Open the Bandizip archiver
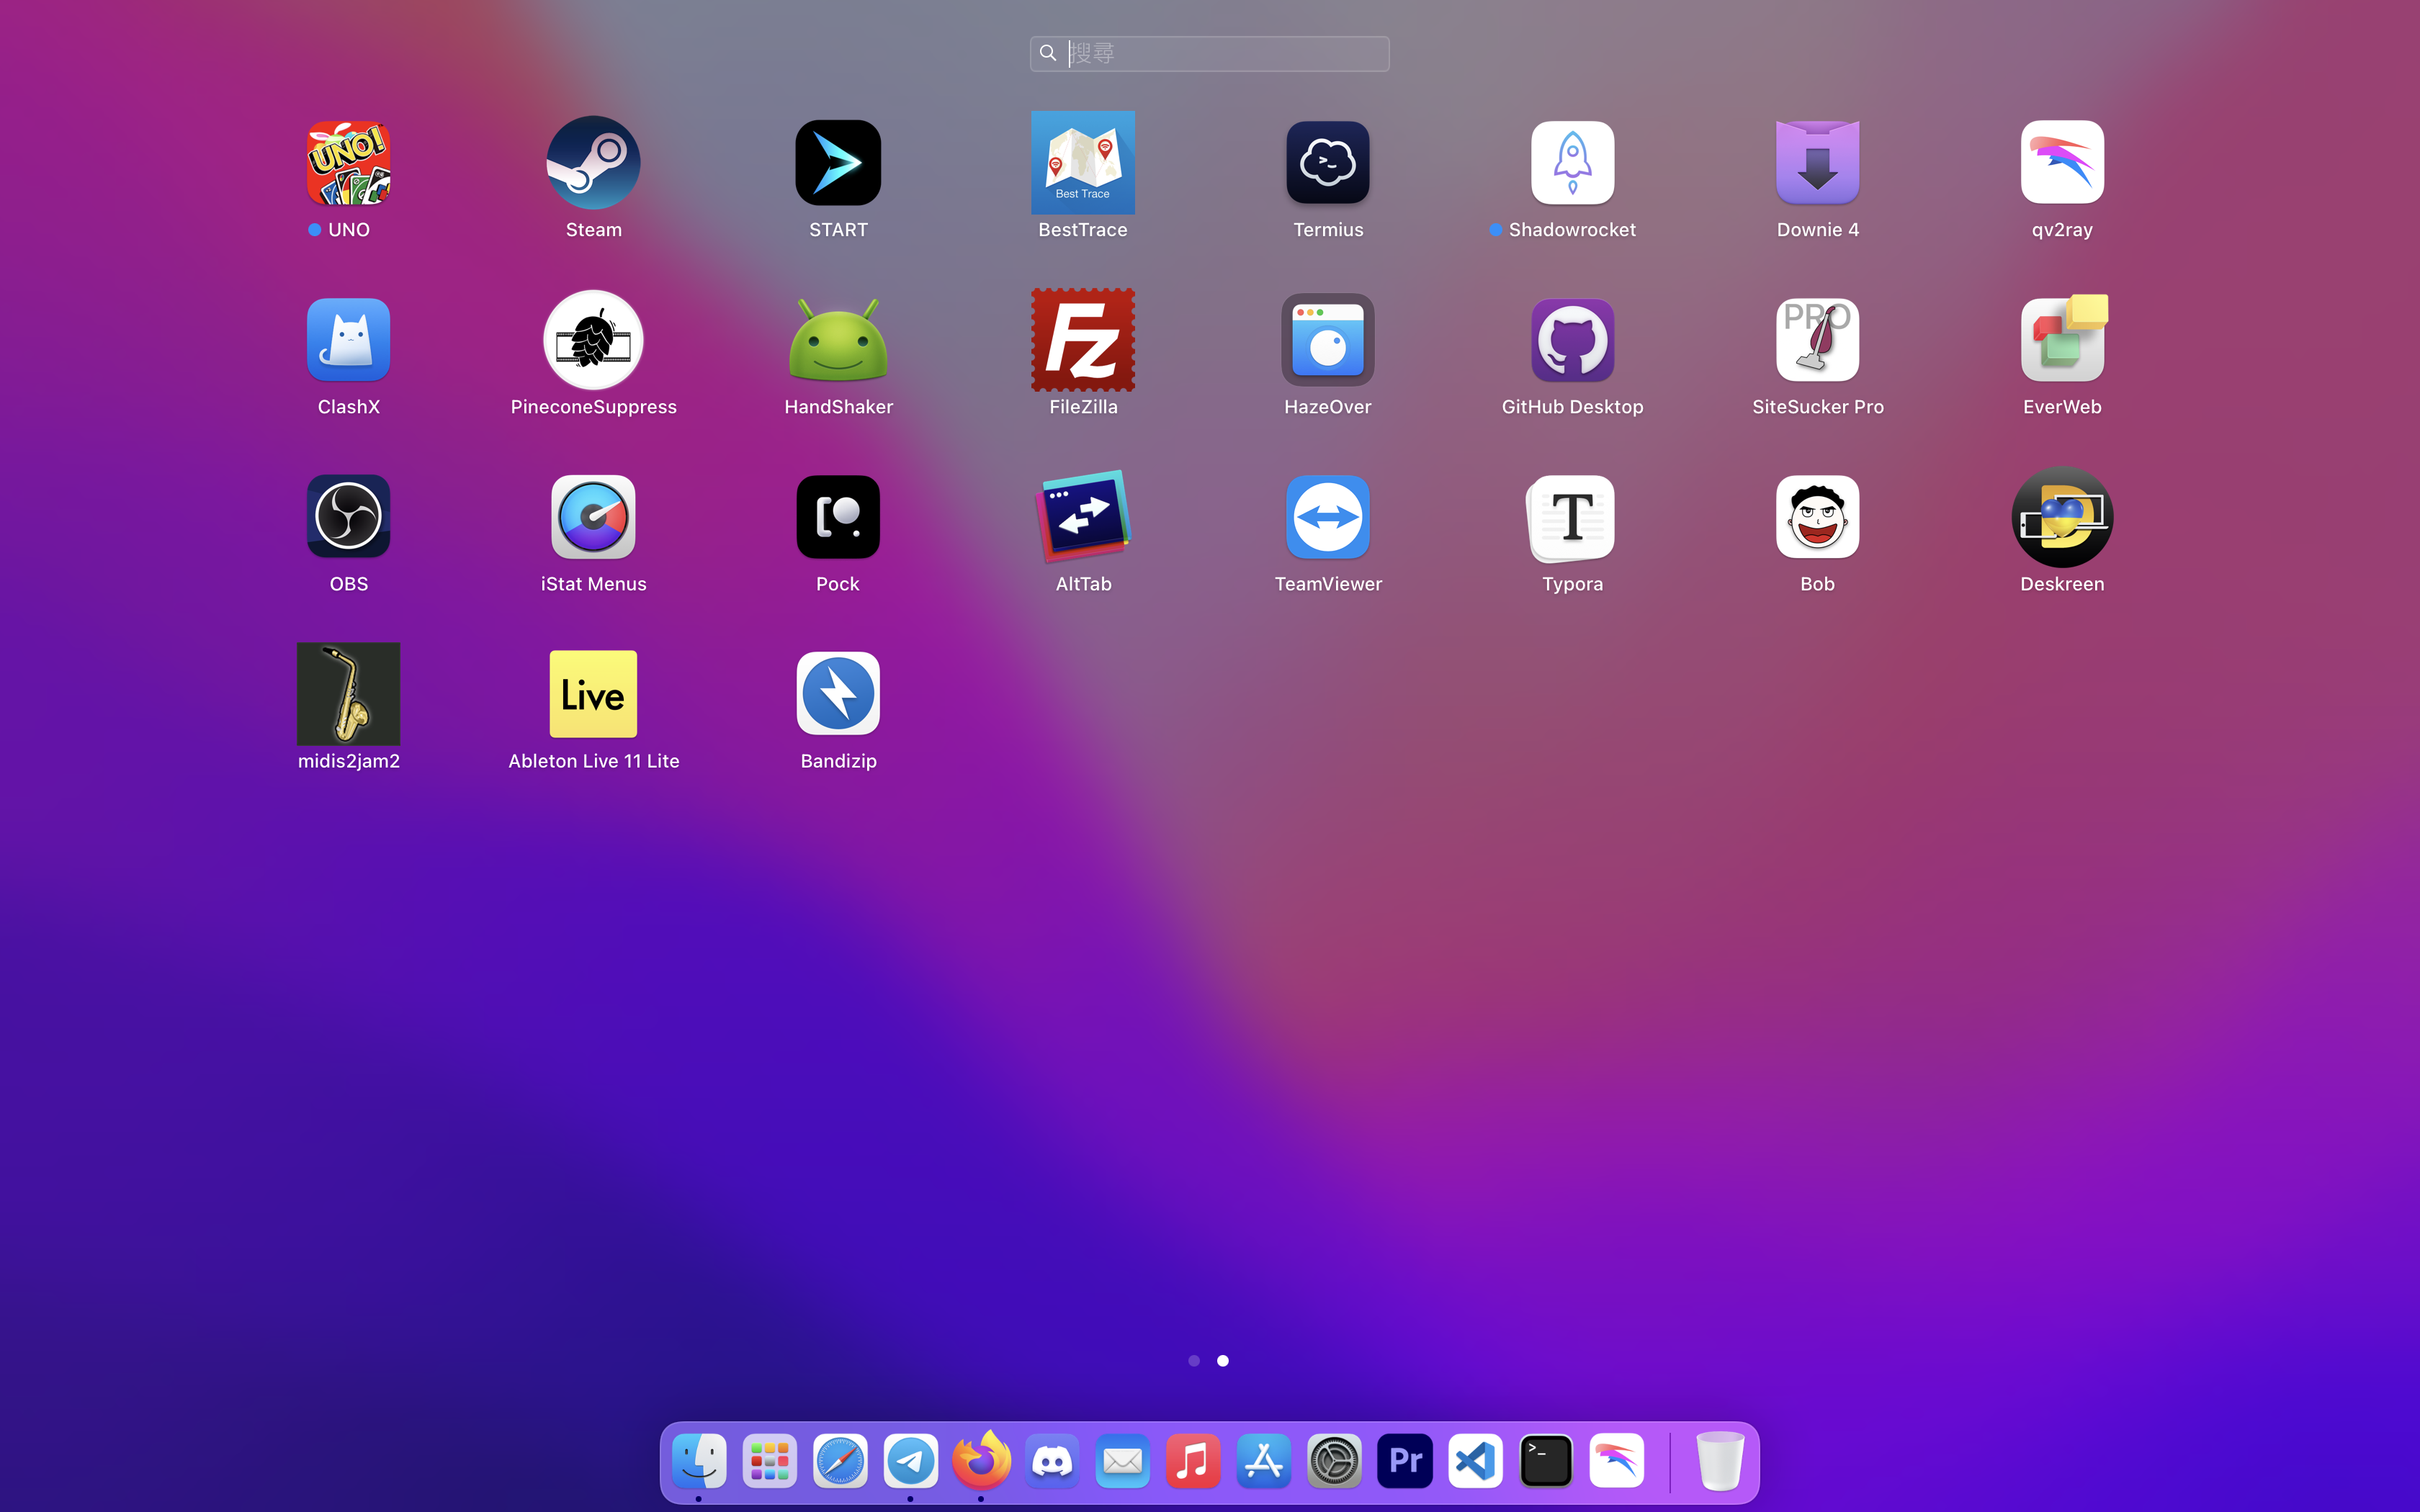 838,694
